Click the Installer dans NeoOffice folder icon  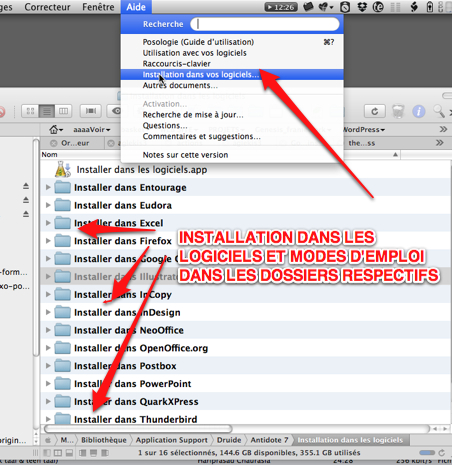(x=62, y=330)
